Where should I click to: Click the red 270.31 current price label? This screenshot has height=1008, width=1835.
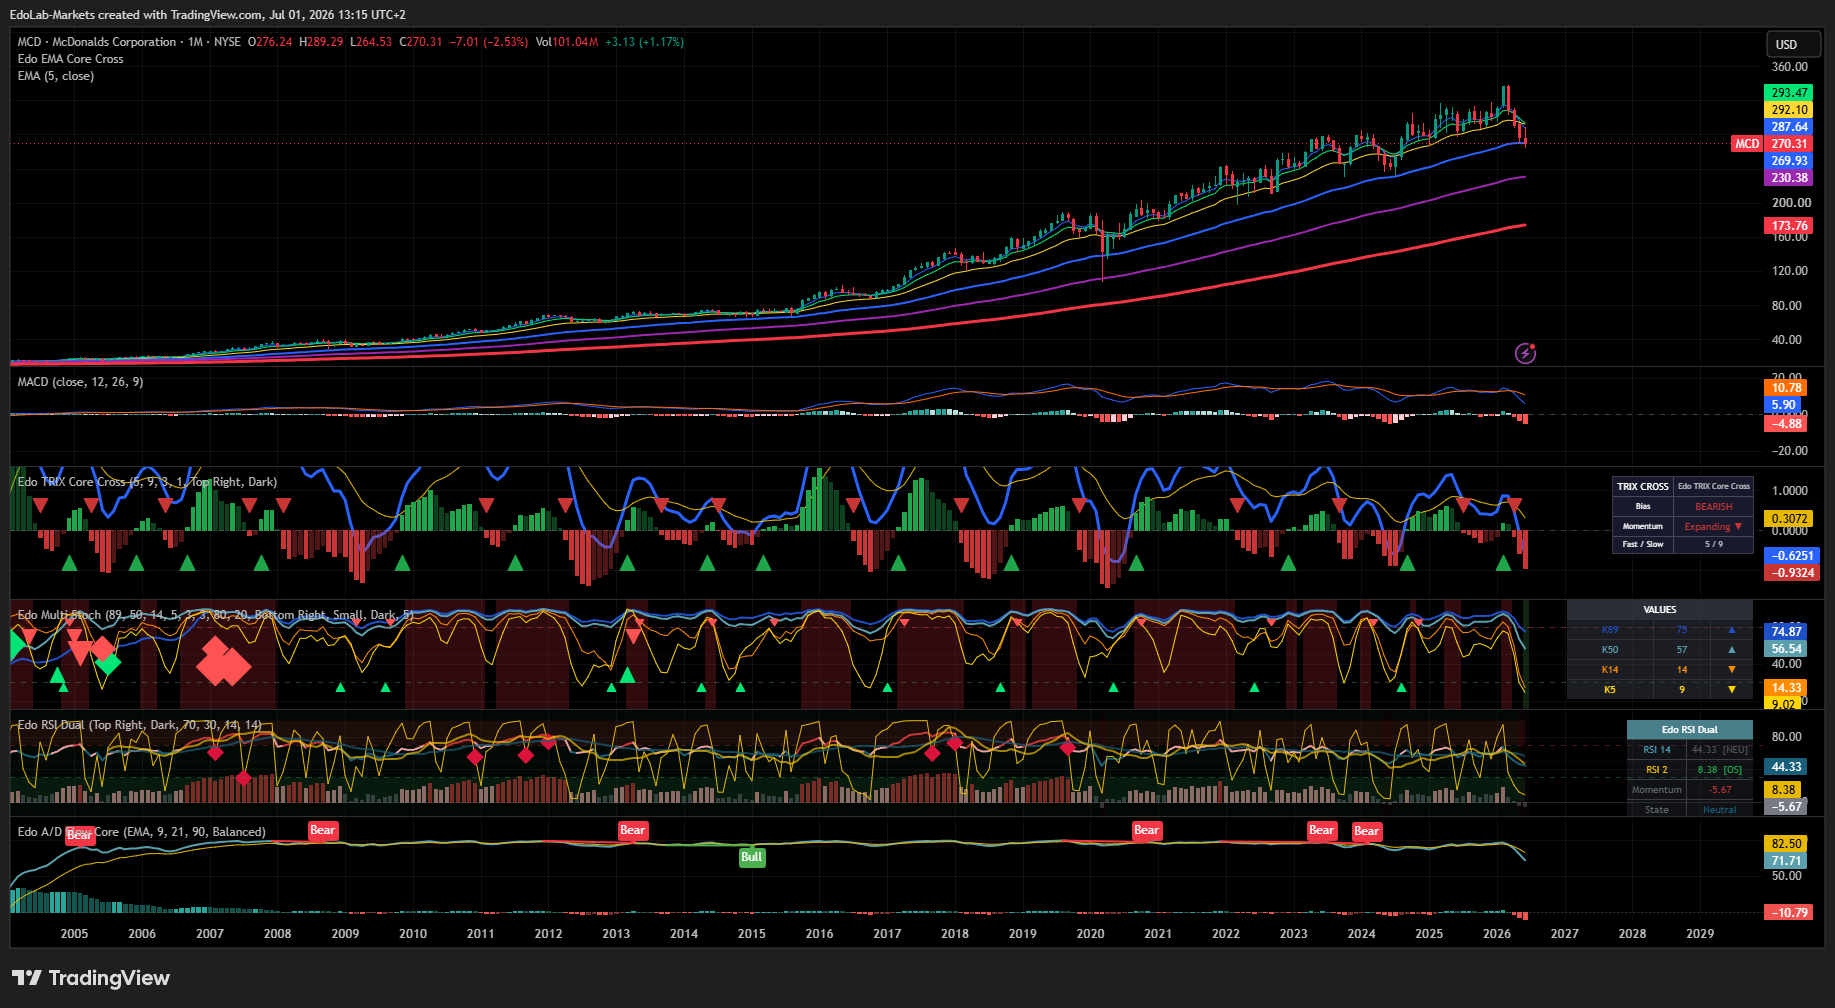[1790, 144]
